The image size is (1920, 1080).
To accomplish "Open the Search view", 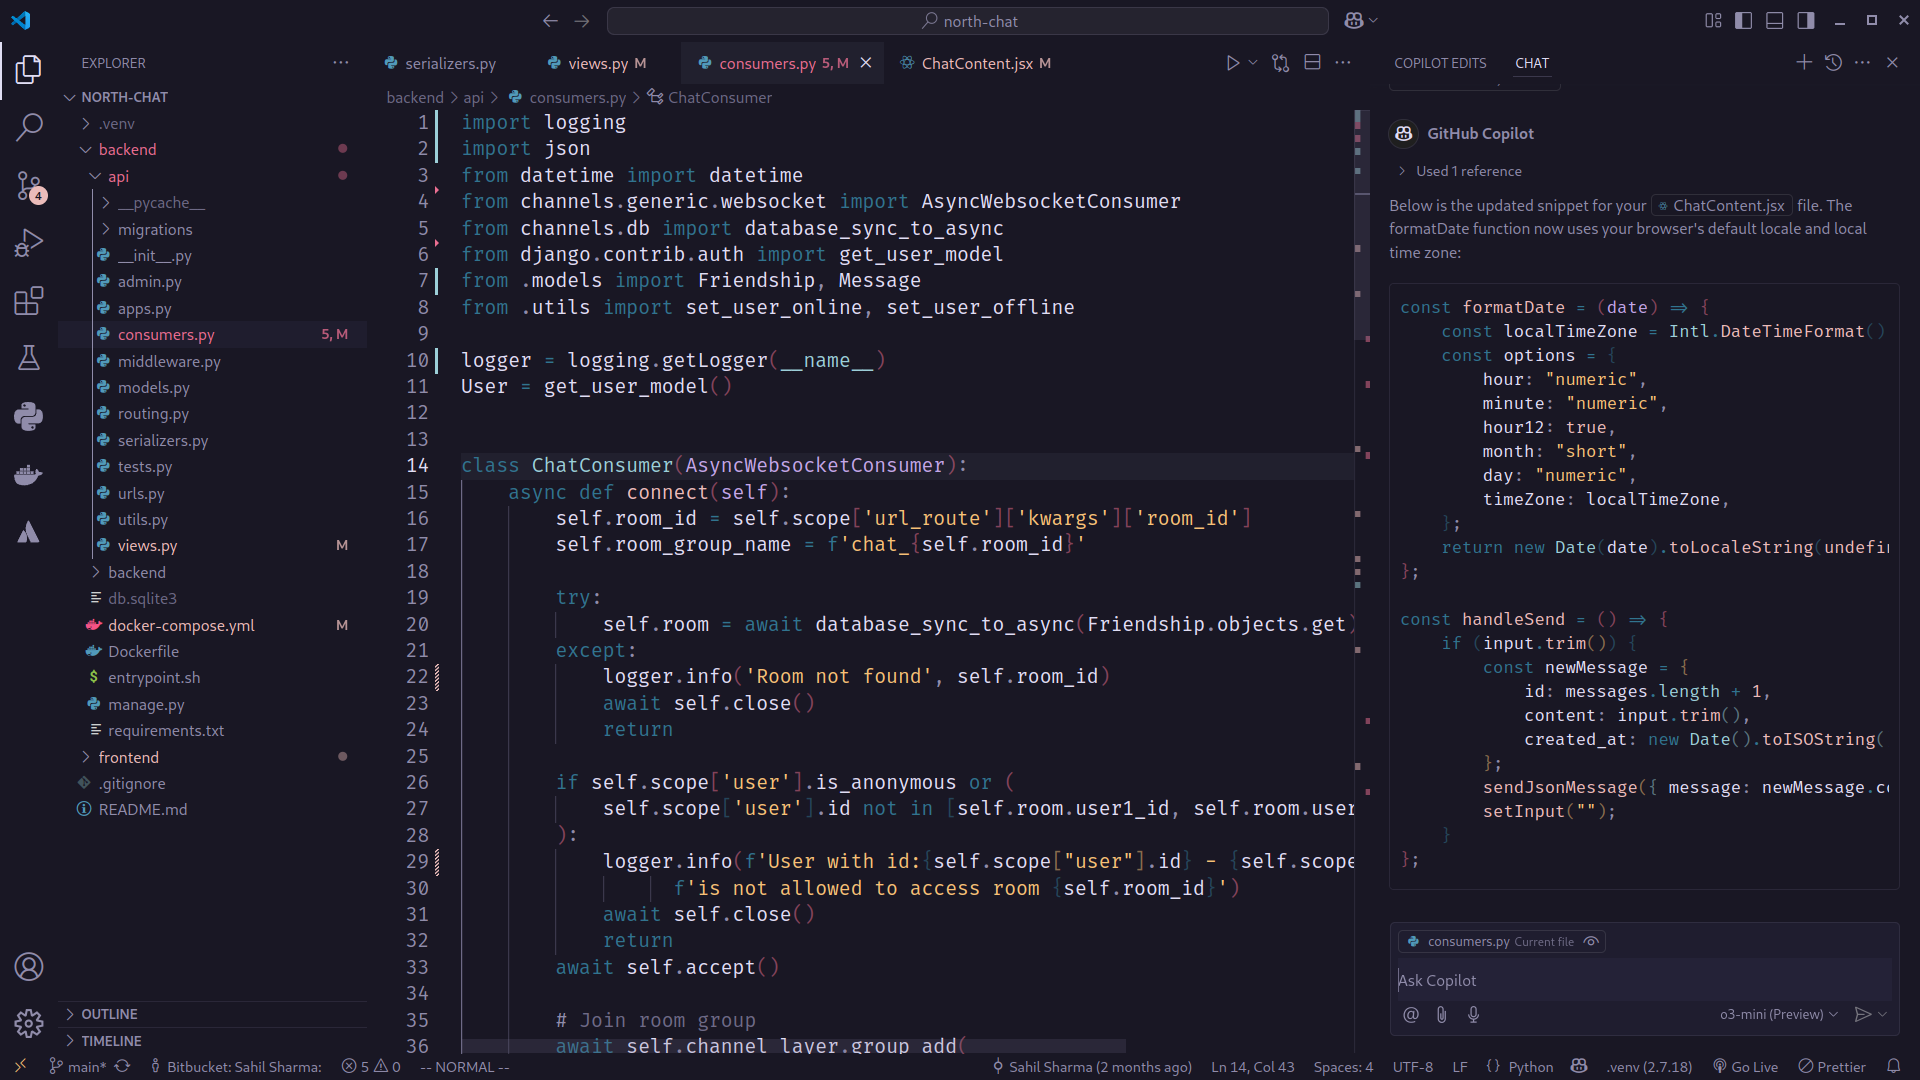I will pyautogui.click(x=29, y=127).
